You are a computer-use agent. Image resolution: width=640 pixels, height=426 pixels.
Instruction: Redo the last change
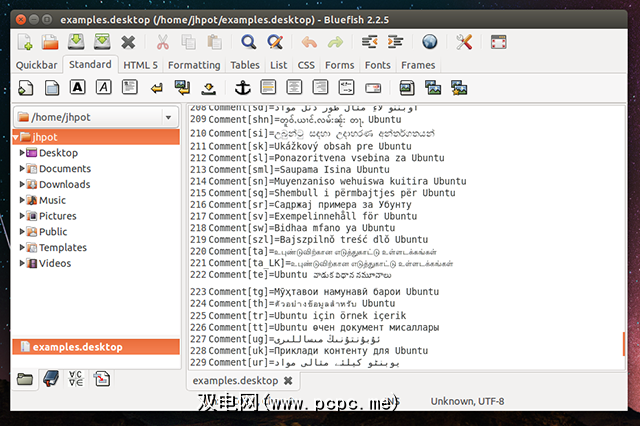pyautogui.click(x=335, y=42)
